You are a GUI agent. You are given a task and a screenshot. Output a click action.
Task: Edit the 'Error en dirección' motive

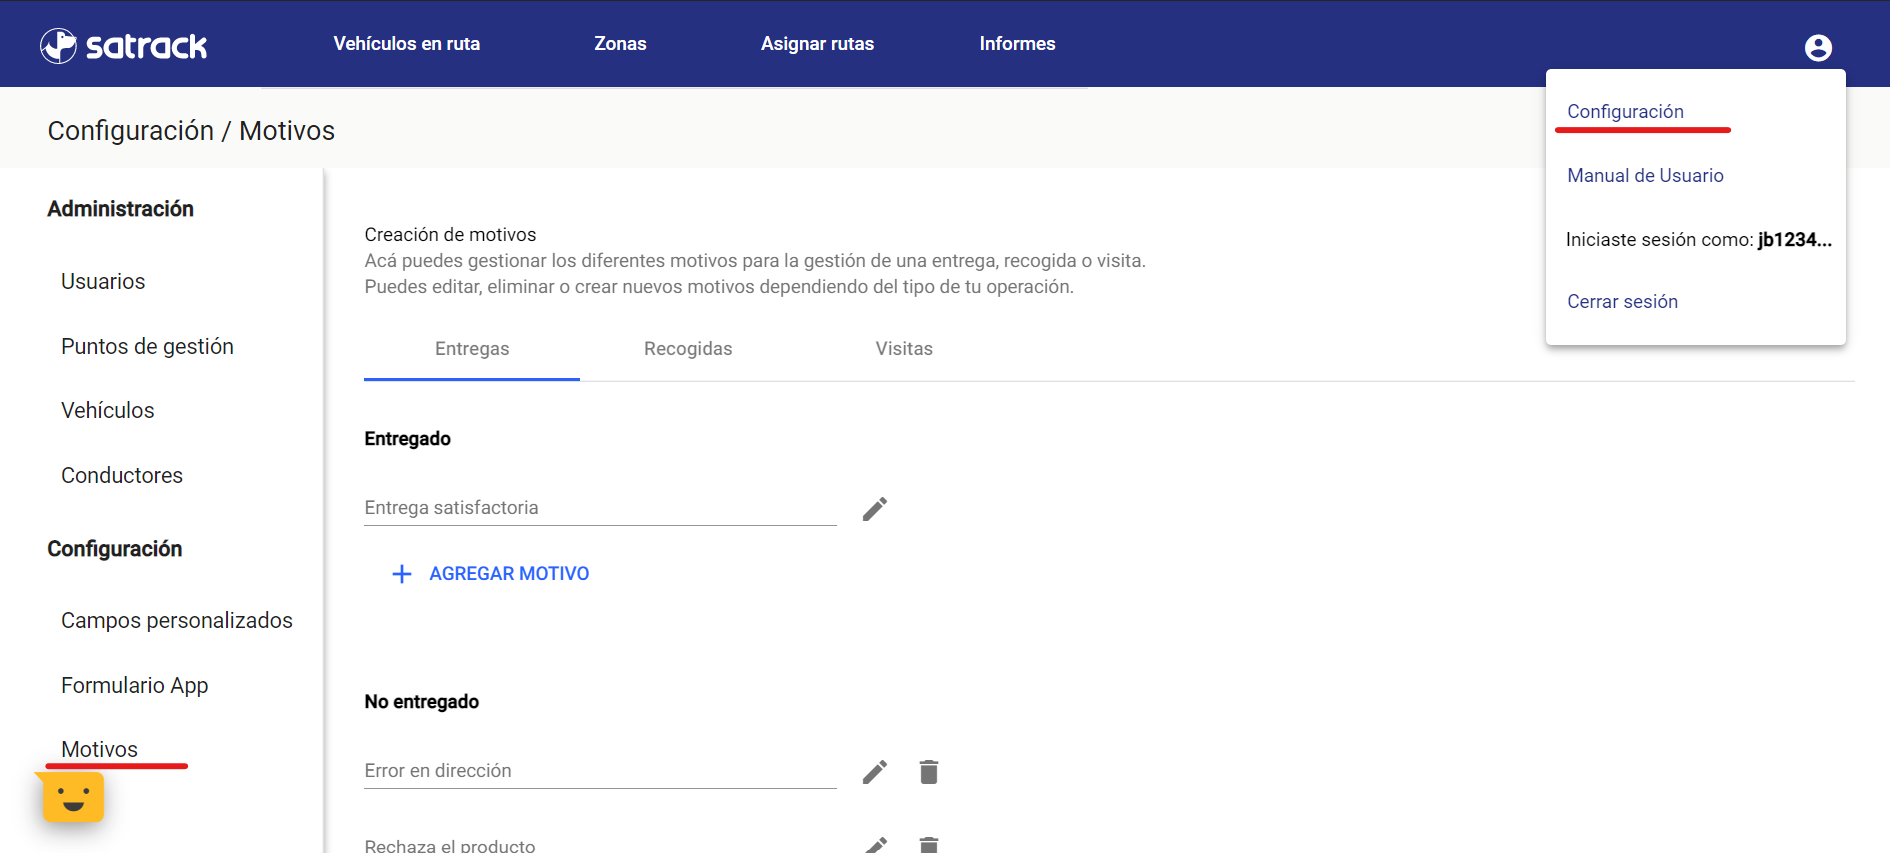875,772
